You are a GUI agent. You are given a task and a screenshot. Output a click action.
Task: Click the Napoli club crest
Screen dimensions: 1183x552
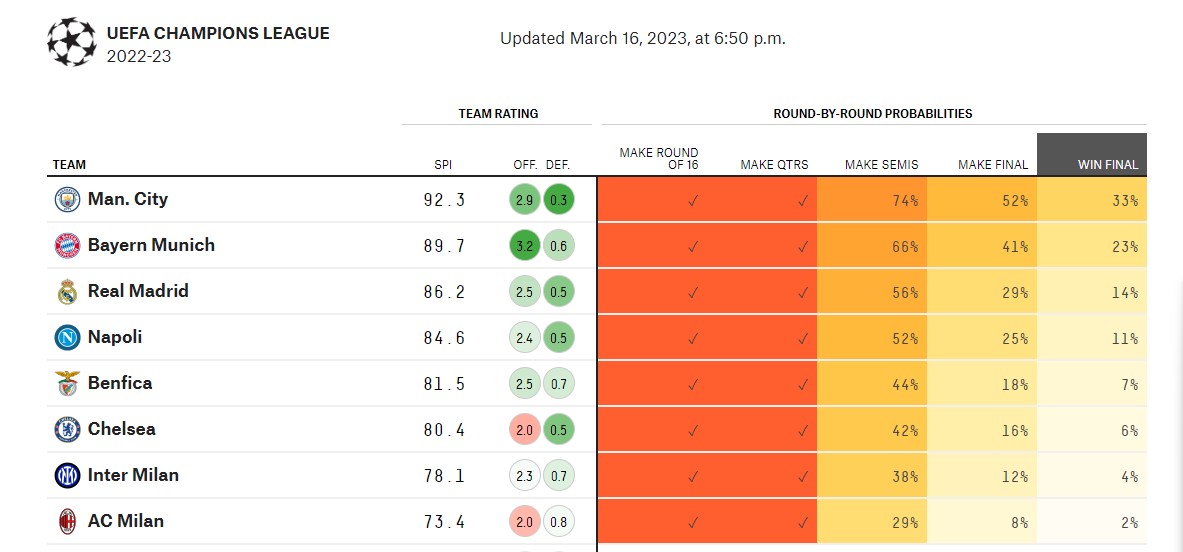[67, 337]
